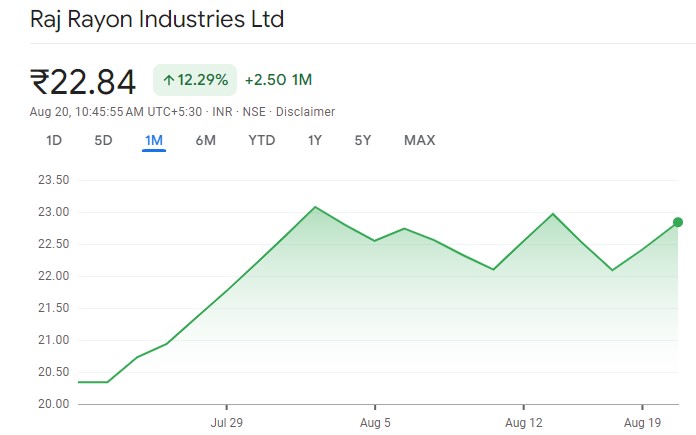
Task: Select the 5D time range
Action: click(103, 140)
